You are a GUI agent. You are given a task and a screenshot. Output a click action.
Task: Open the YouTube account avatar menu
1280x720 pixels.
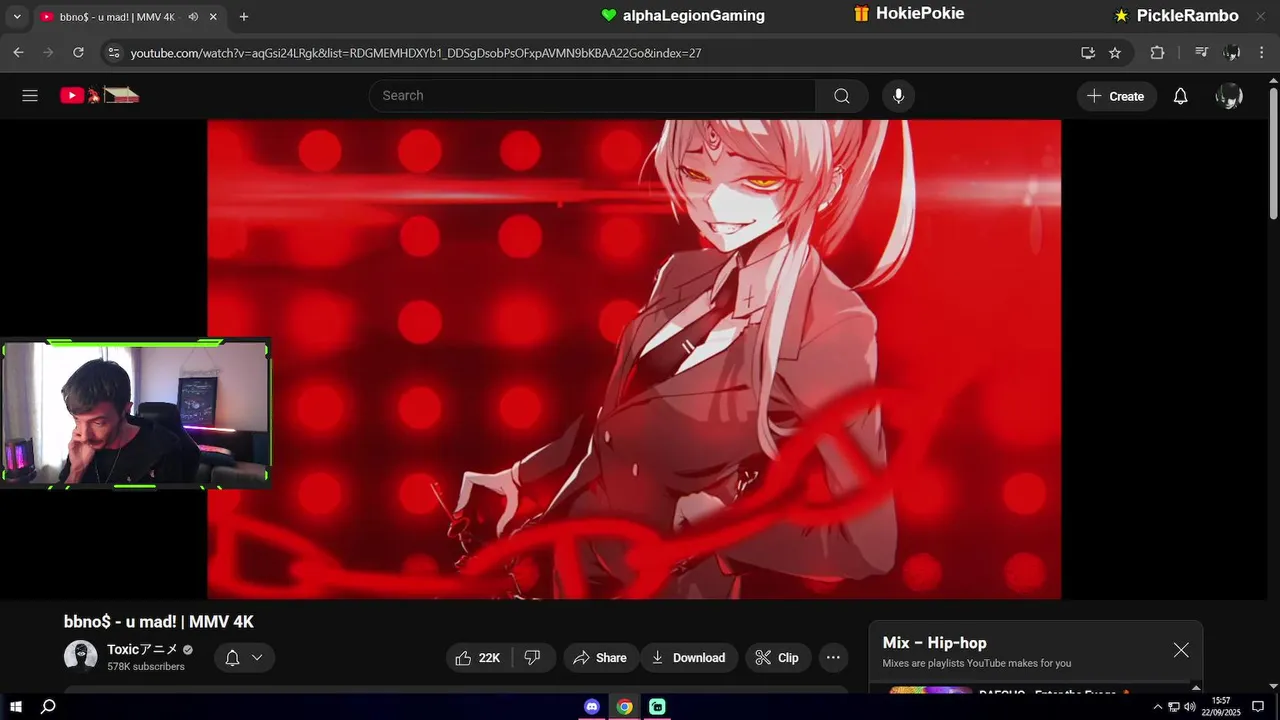point(1229,96)
